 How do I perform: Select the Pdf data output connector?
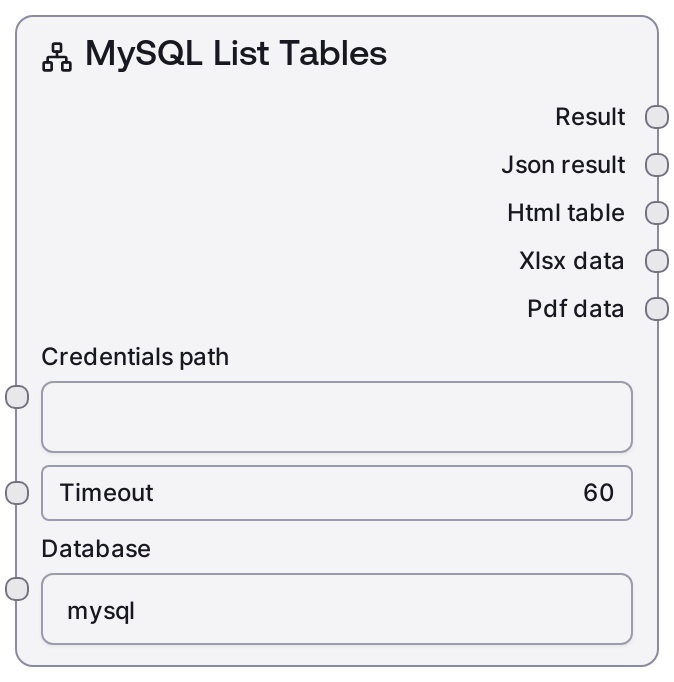tap(657, 309)
